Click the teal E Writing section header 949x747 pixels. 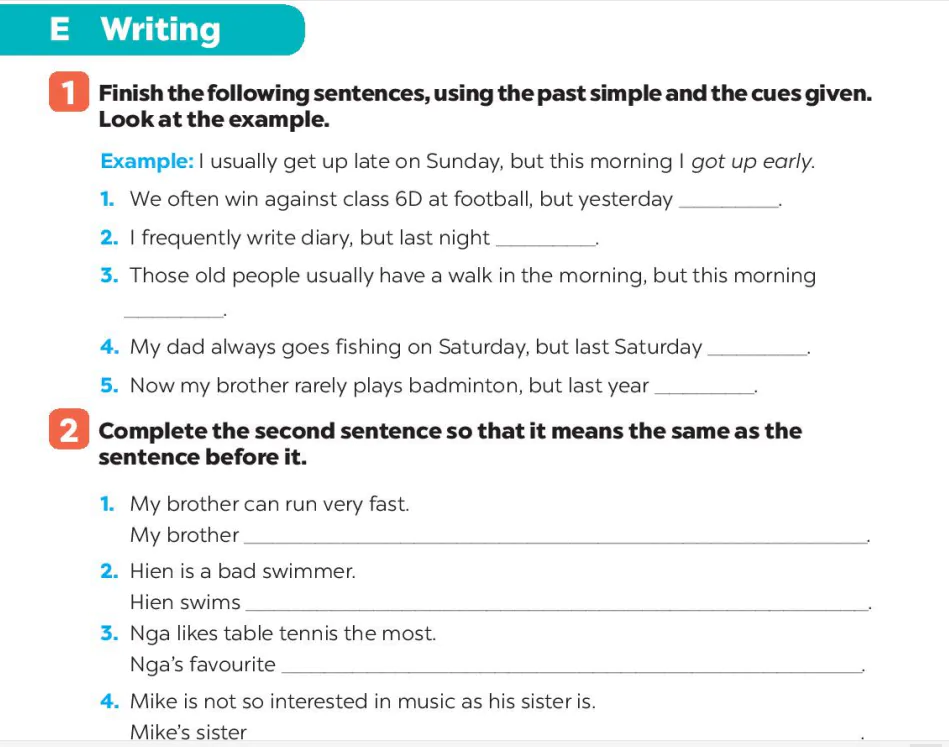pyautogui.click(x=152, y=30)
